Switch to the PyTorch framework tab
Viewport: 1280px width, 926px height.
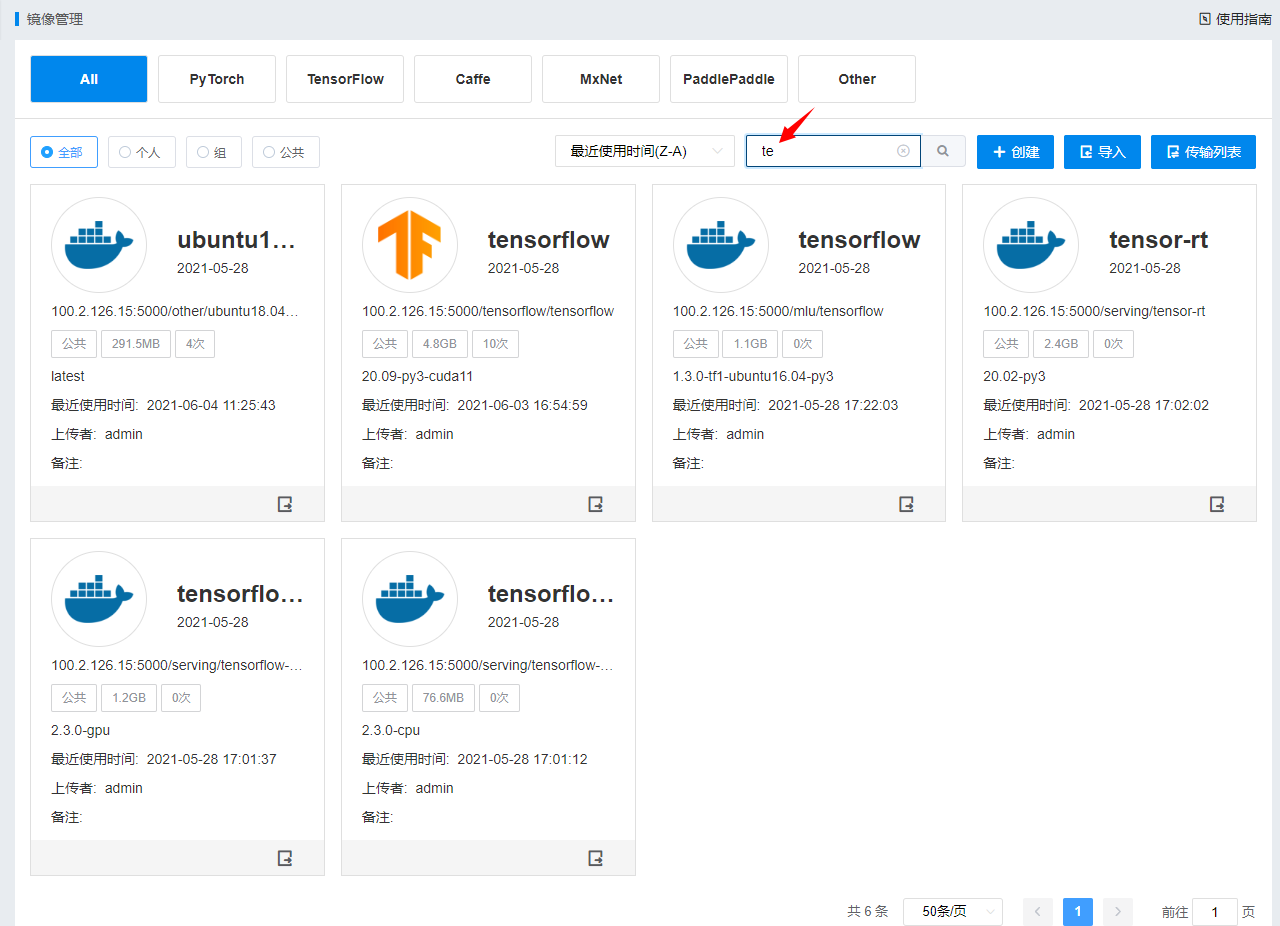[x=217, y=79]
